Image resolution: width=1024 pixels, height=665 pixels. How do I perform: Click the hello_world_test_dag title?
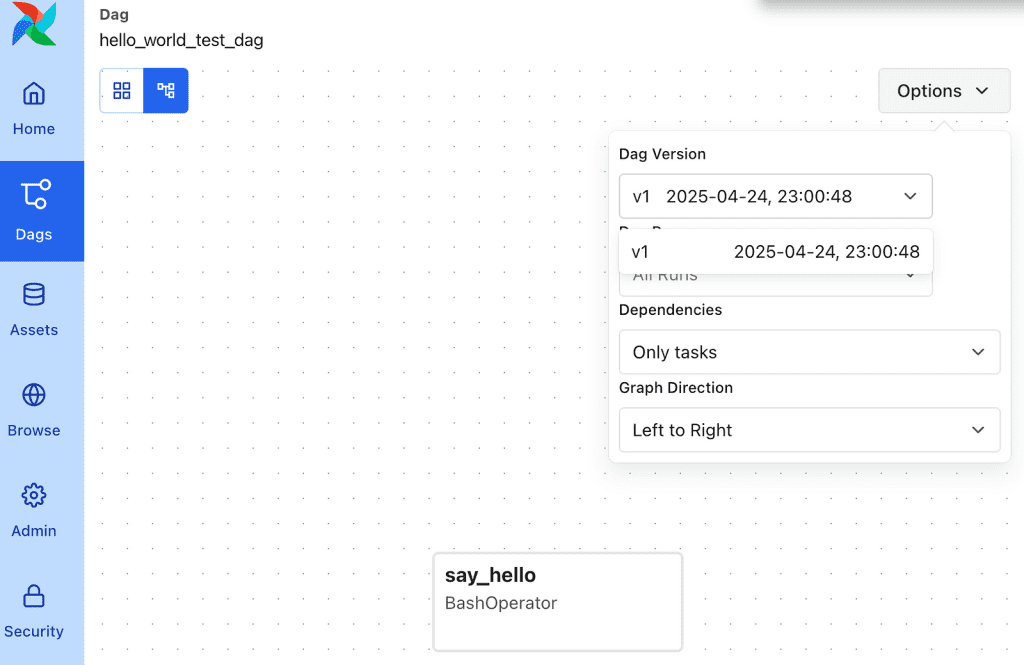tap(181, 41)
